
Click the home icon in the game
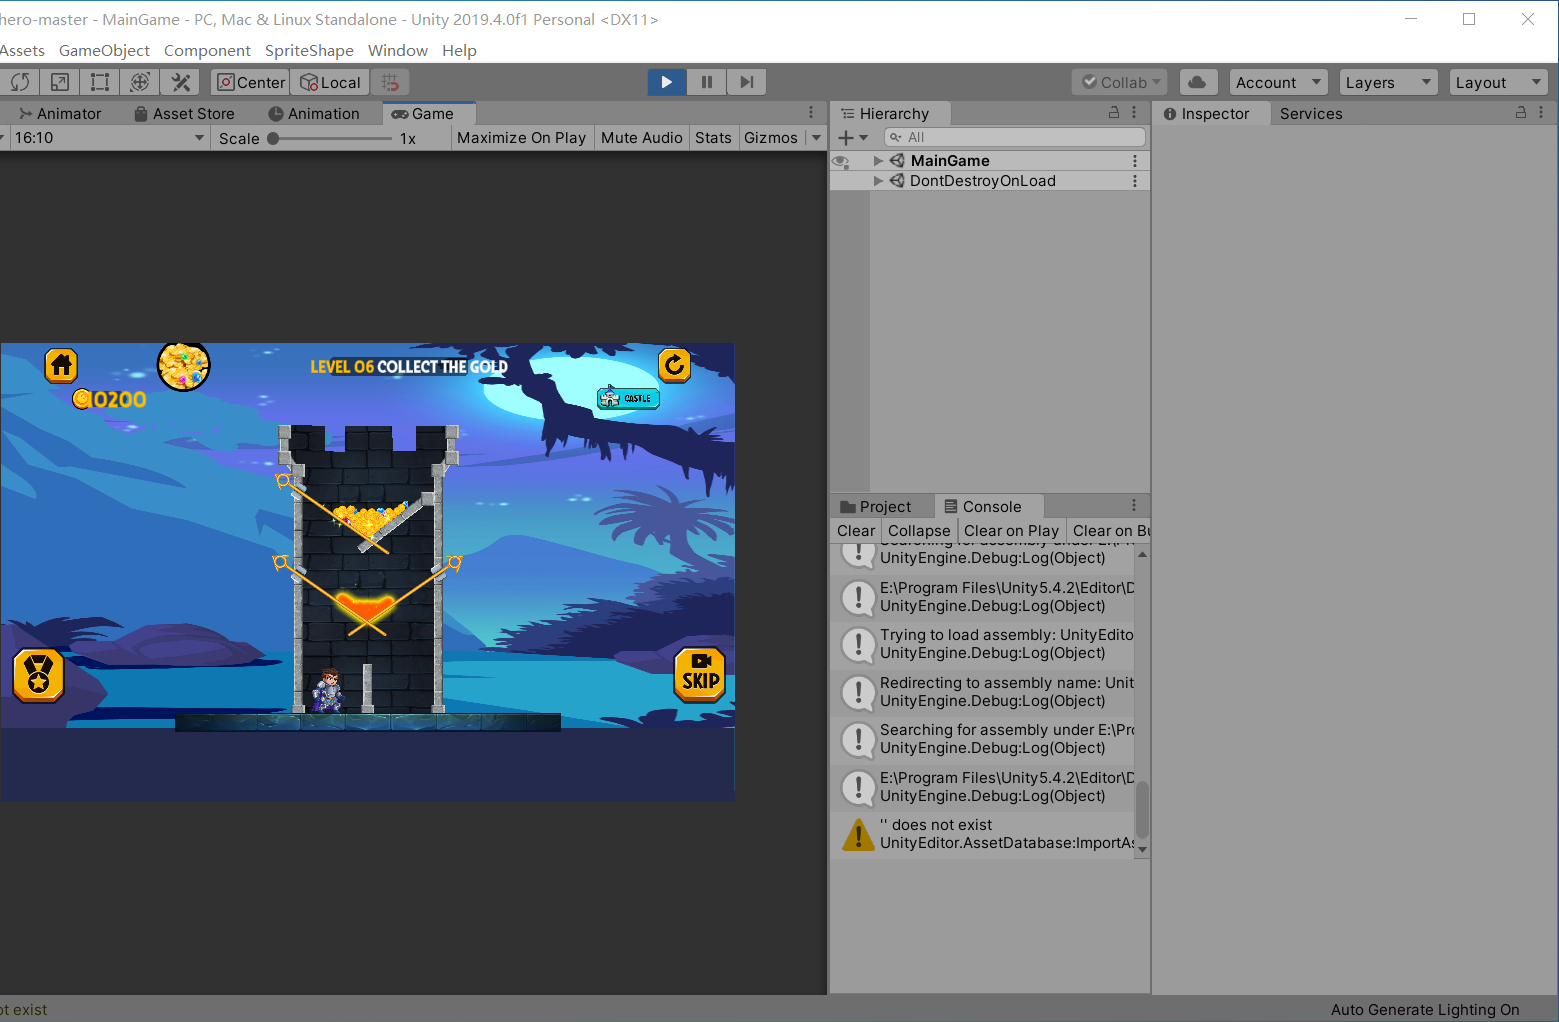click(x=61, y=366)
